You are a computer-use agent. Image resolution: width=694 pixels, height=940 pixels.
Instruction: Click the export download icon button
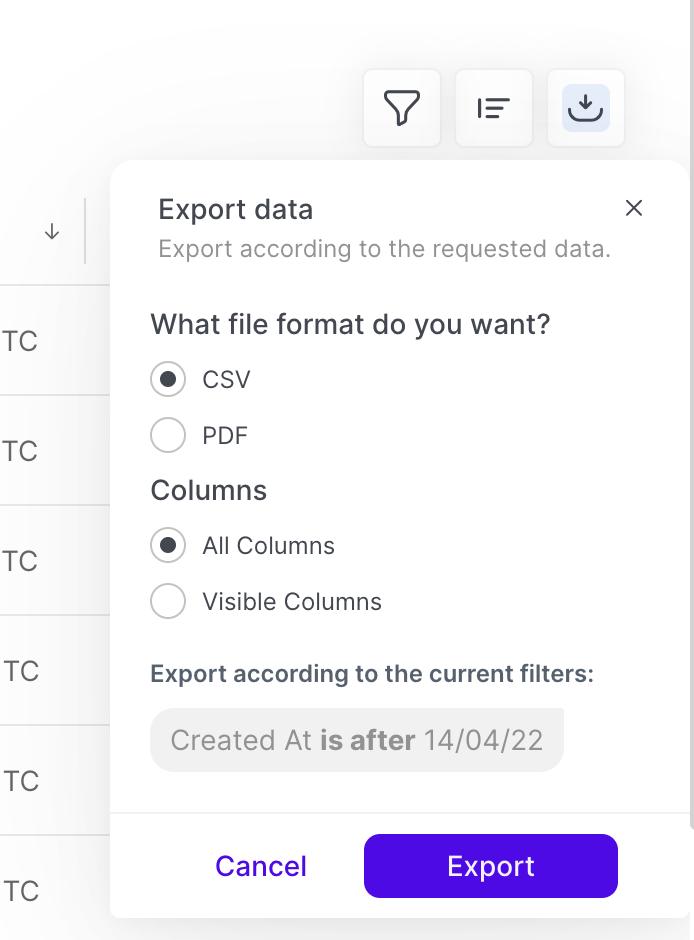[586, 108]
